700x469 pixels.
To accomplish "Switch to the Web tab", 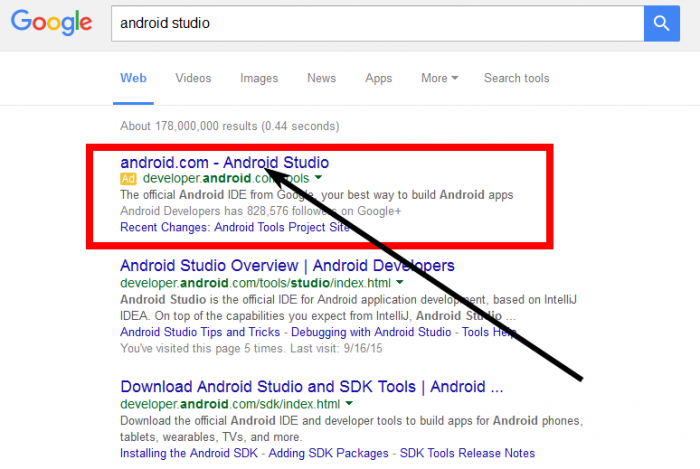I will 133,78.
